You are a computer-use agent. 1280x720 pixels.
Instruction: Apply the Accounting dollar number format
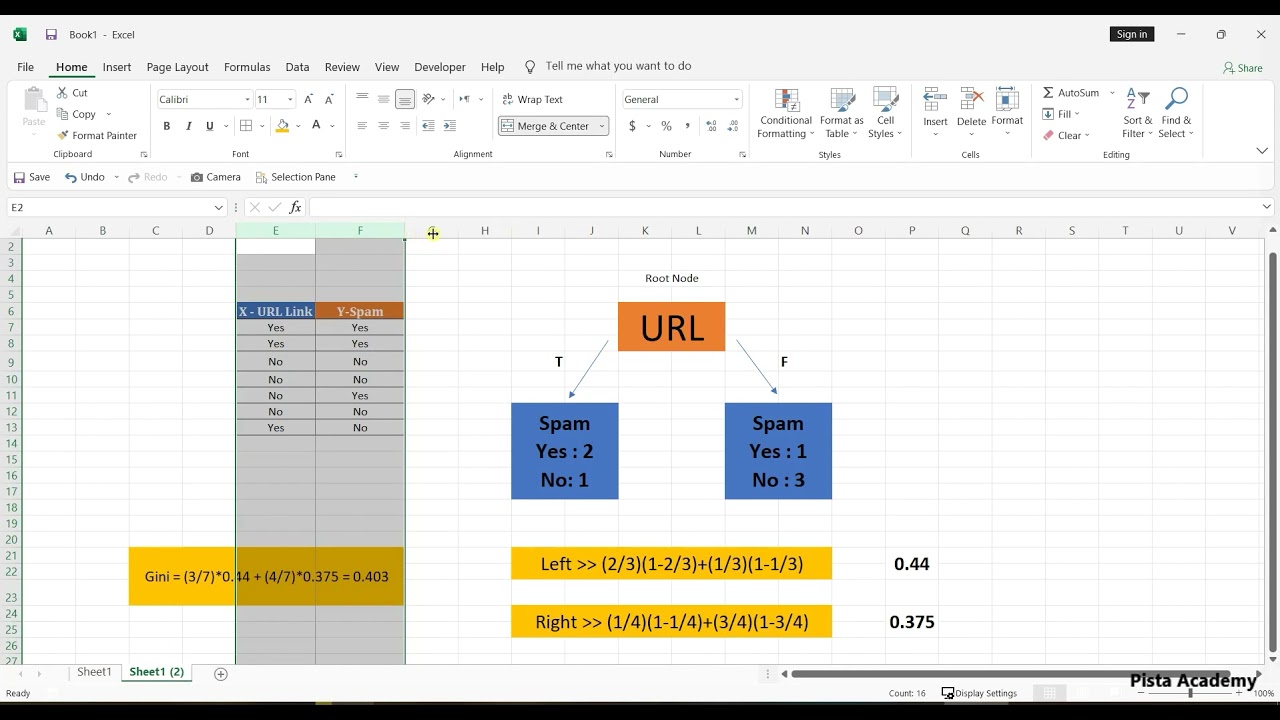632,126
